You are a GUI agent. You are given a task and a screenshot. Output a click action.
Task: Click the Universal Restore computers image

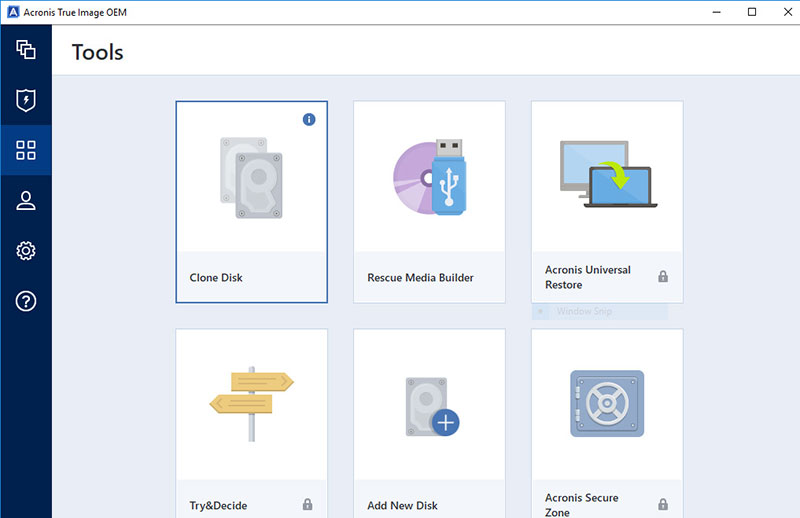(608, 174)
